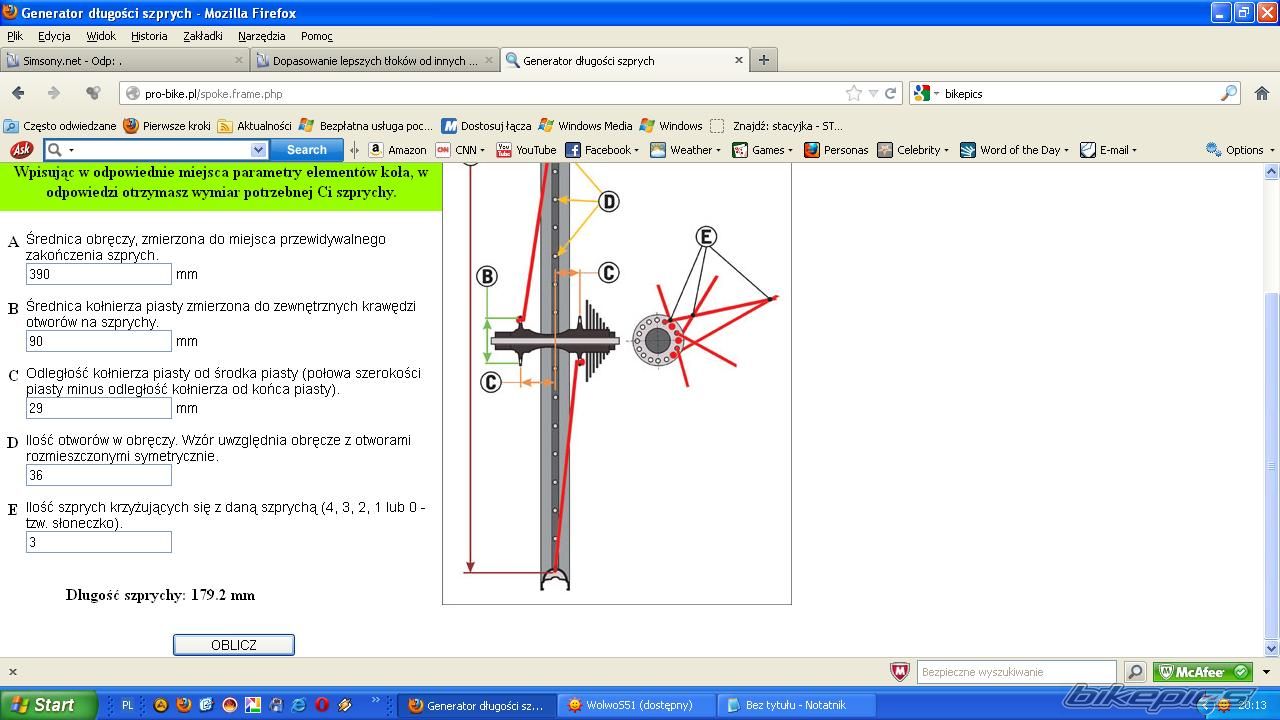Click the Ask logo icon
The height and width of the screenshot is (720, 1280).
pyautogui.click(x=20, y=150)
